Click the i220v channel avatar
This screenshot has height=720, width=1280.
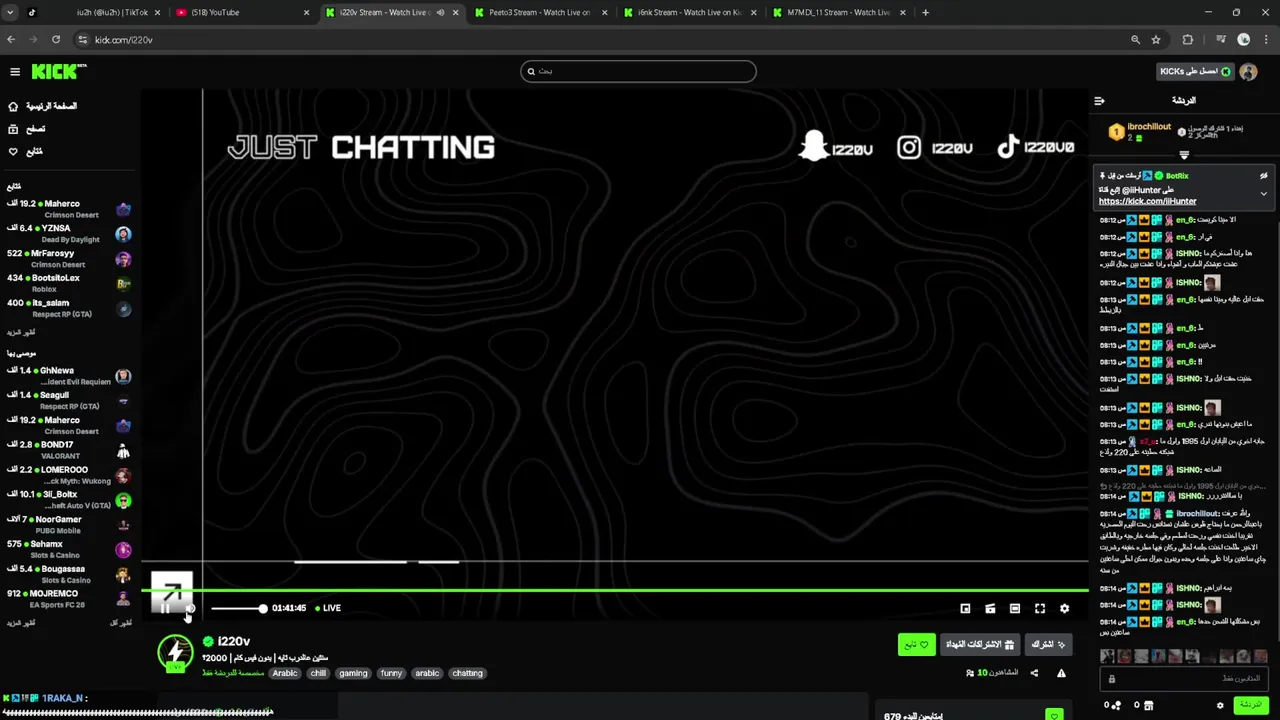[x=175, y=653]
